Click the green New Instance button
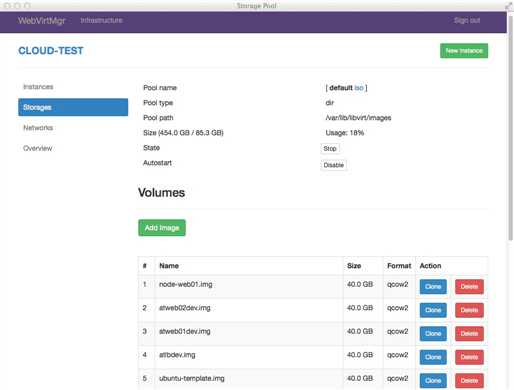Image resolution: width=514 pixels, height=390 pixels. [x=464, y=51]
